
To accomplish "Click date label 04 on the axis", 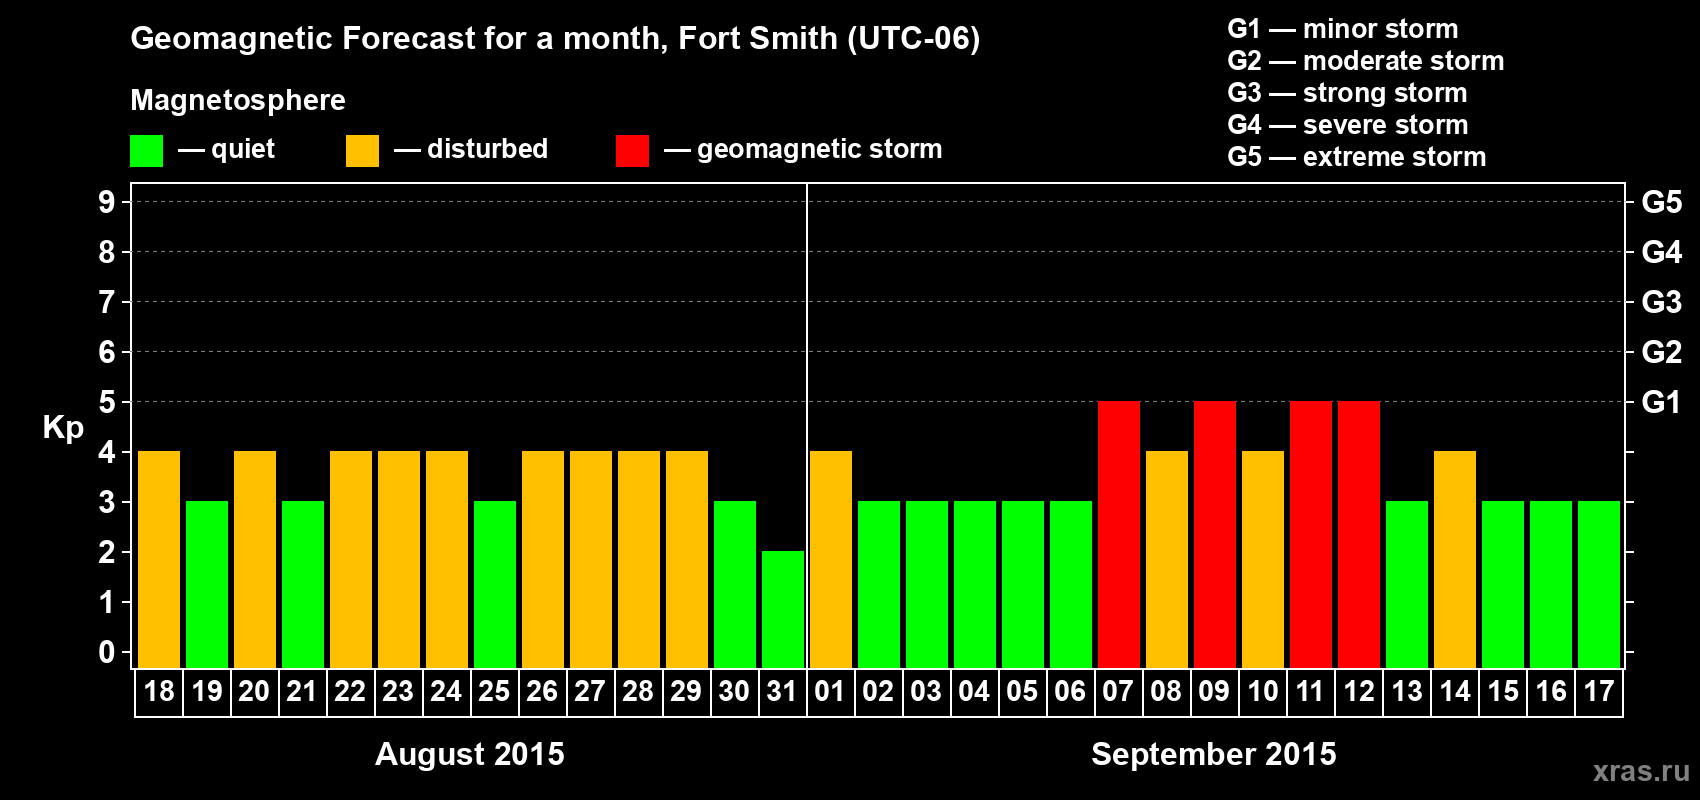I will [974, 692].
